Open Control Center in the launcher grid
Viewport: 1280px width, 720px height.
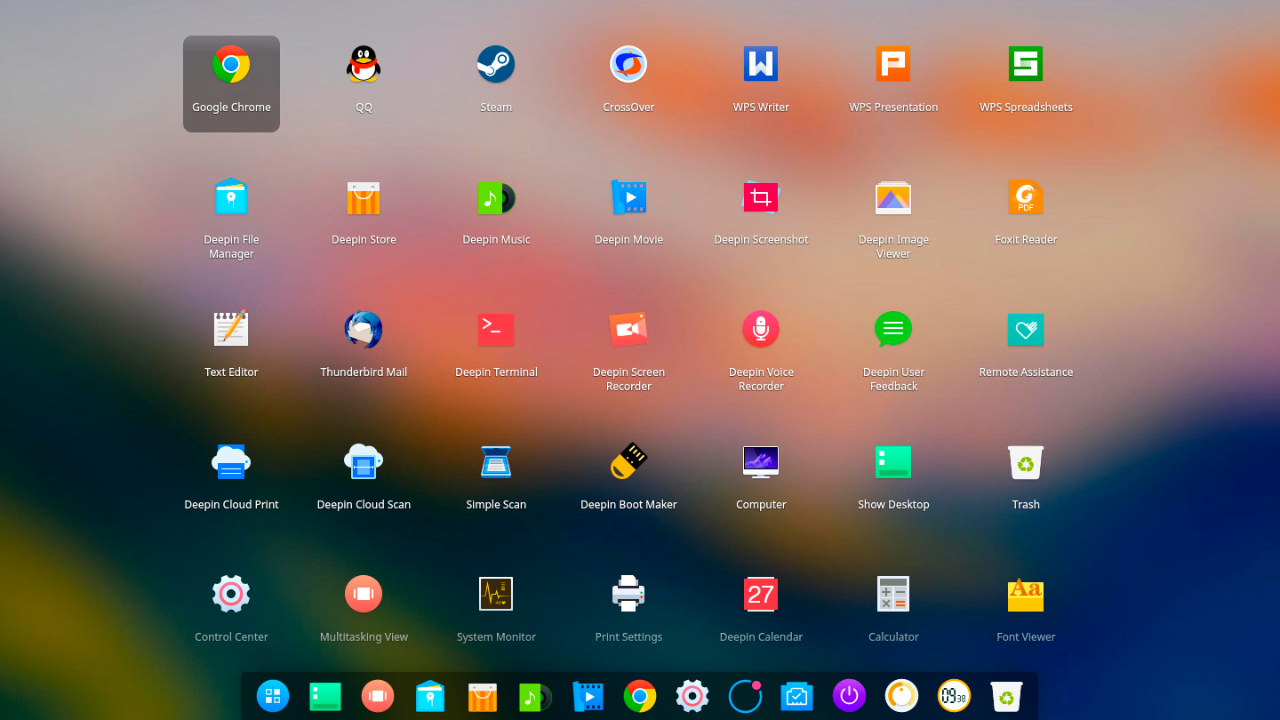click(x=231, y=594)
